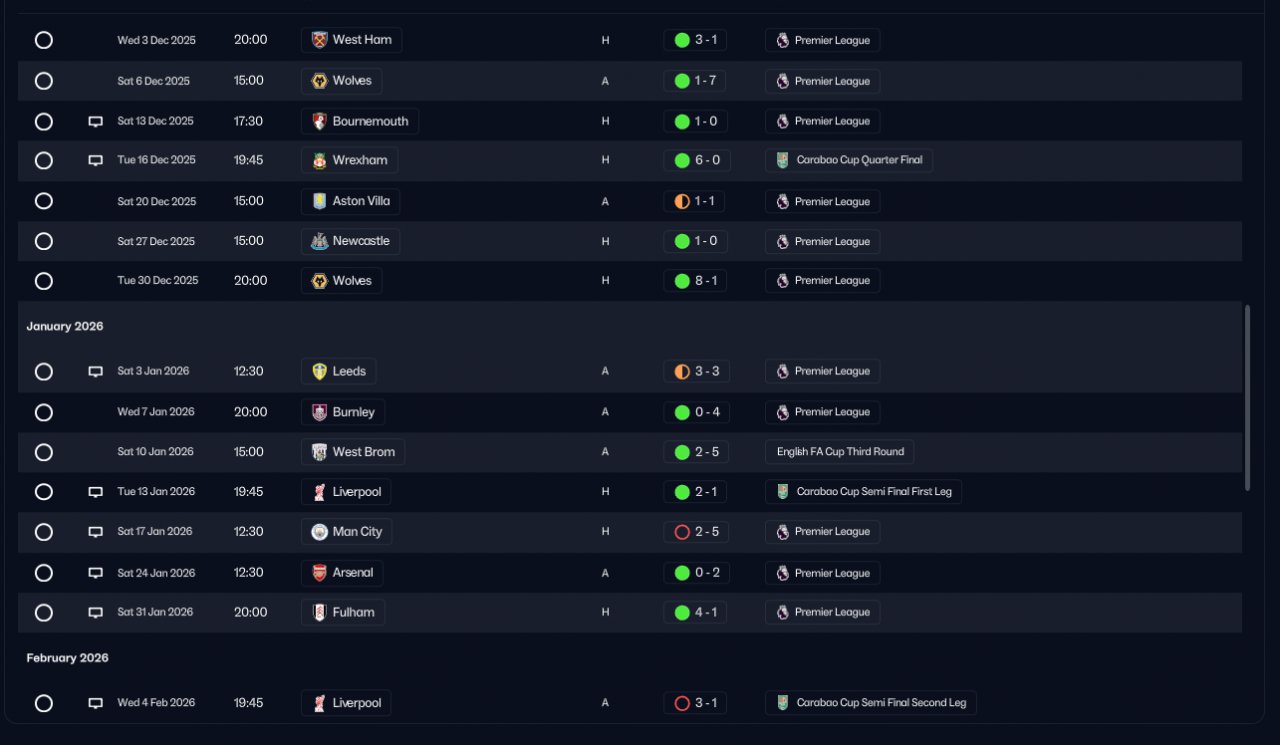Click the TV broadcast icon on the Bournemouth fixture
Screen dimensions: 1280x745
[x=96, y=122]
